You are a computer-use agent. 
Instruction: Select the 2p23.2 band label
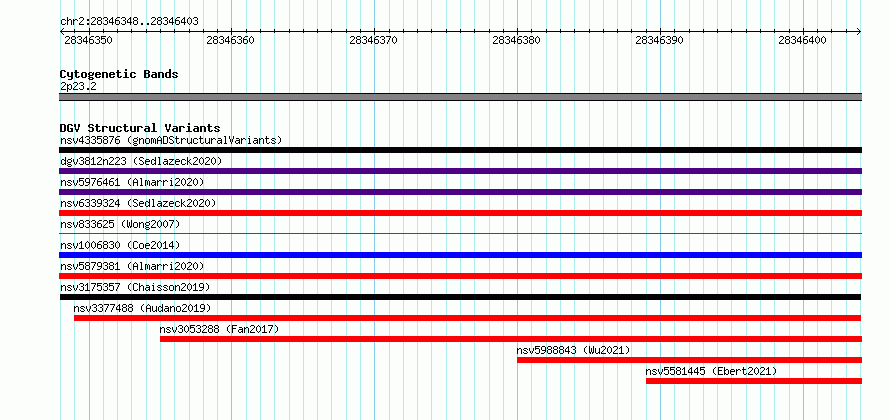78,86
